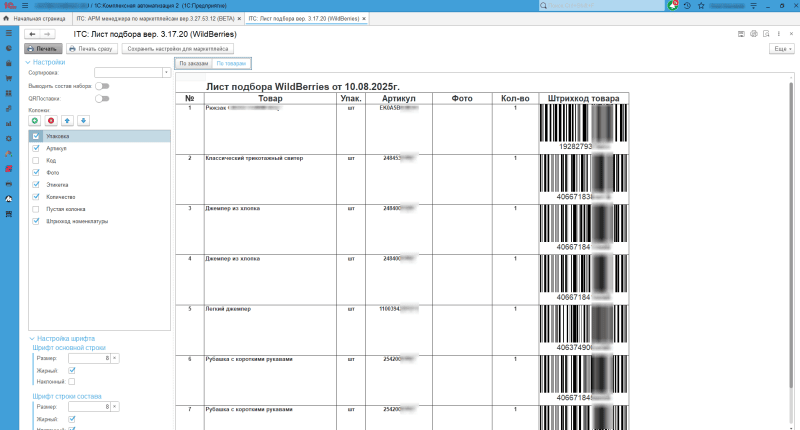Click 'Сохранить настройки для маркетплейса' button
800x430 pixels.
click(x=178, y=48)
